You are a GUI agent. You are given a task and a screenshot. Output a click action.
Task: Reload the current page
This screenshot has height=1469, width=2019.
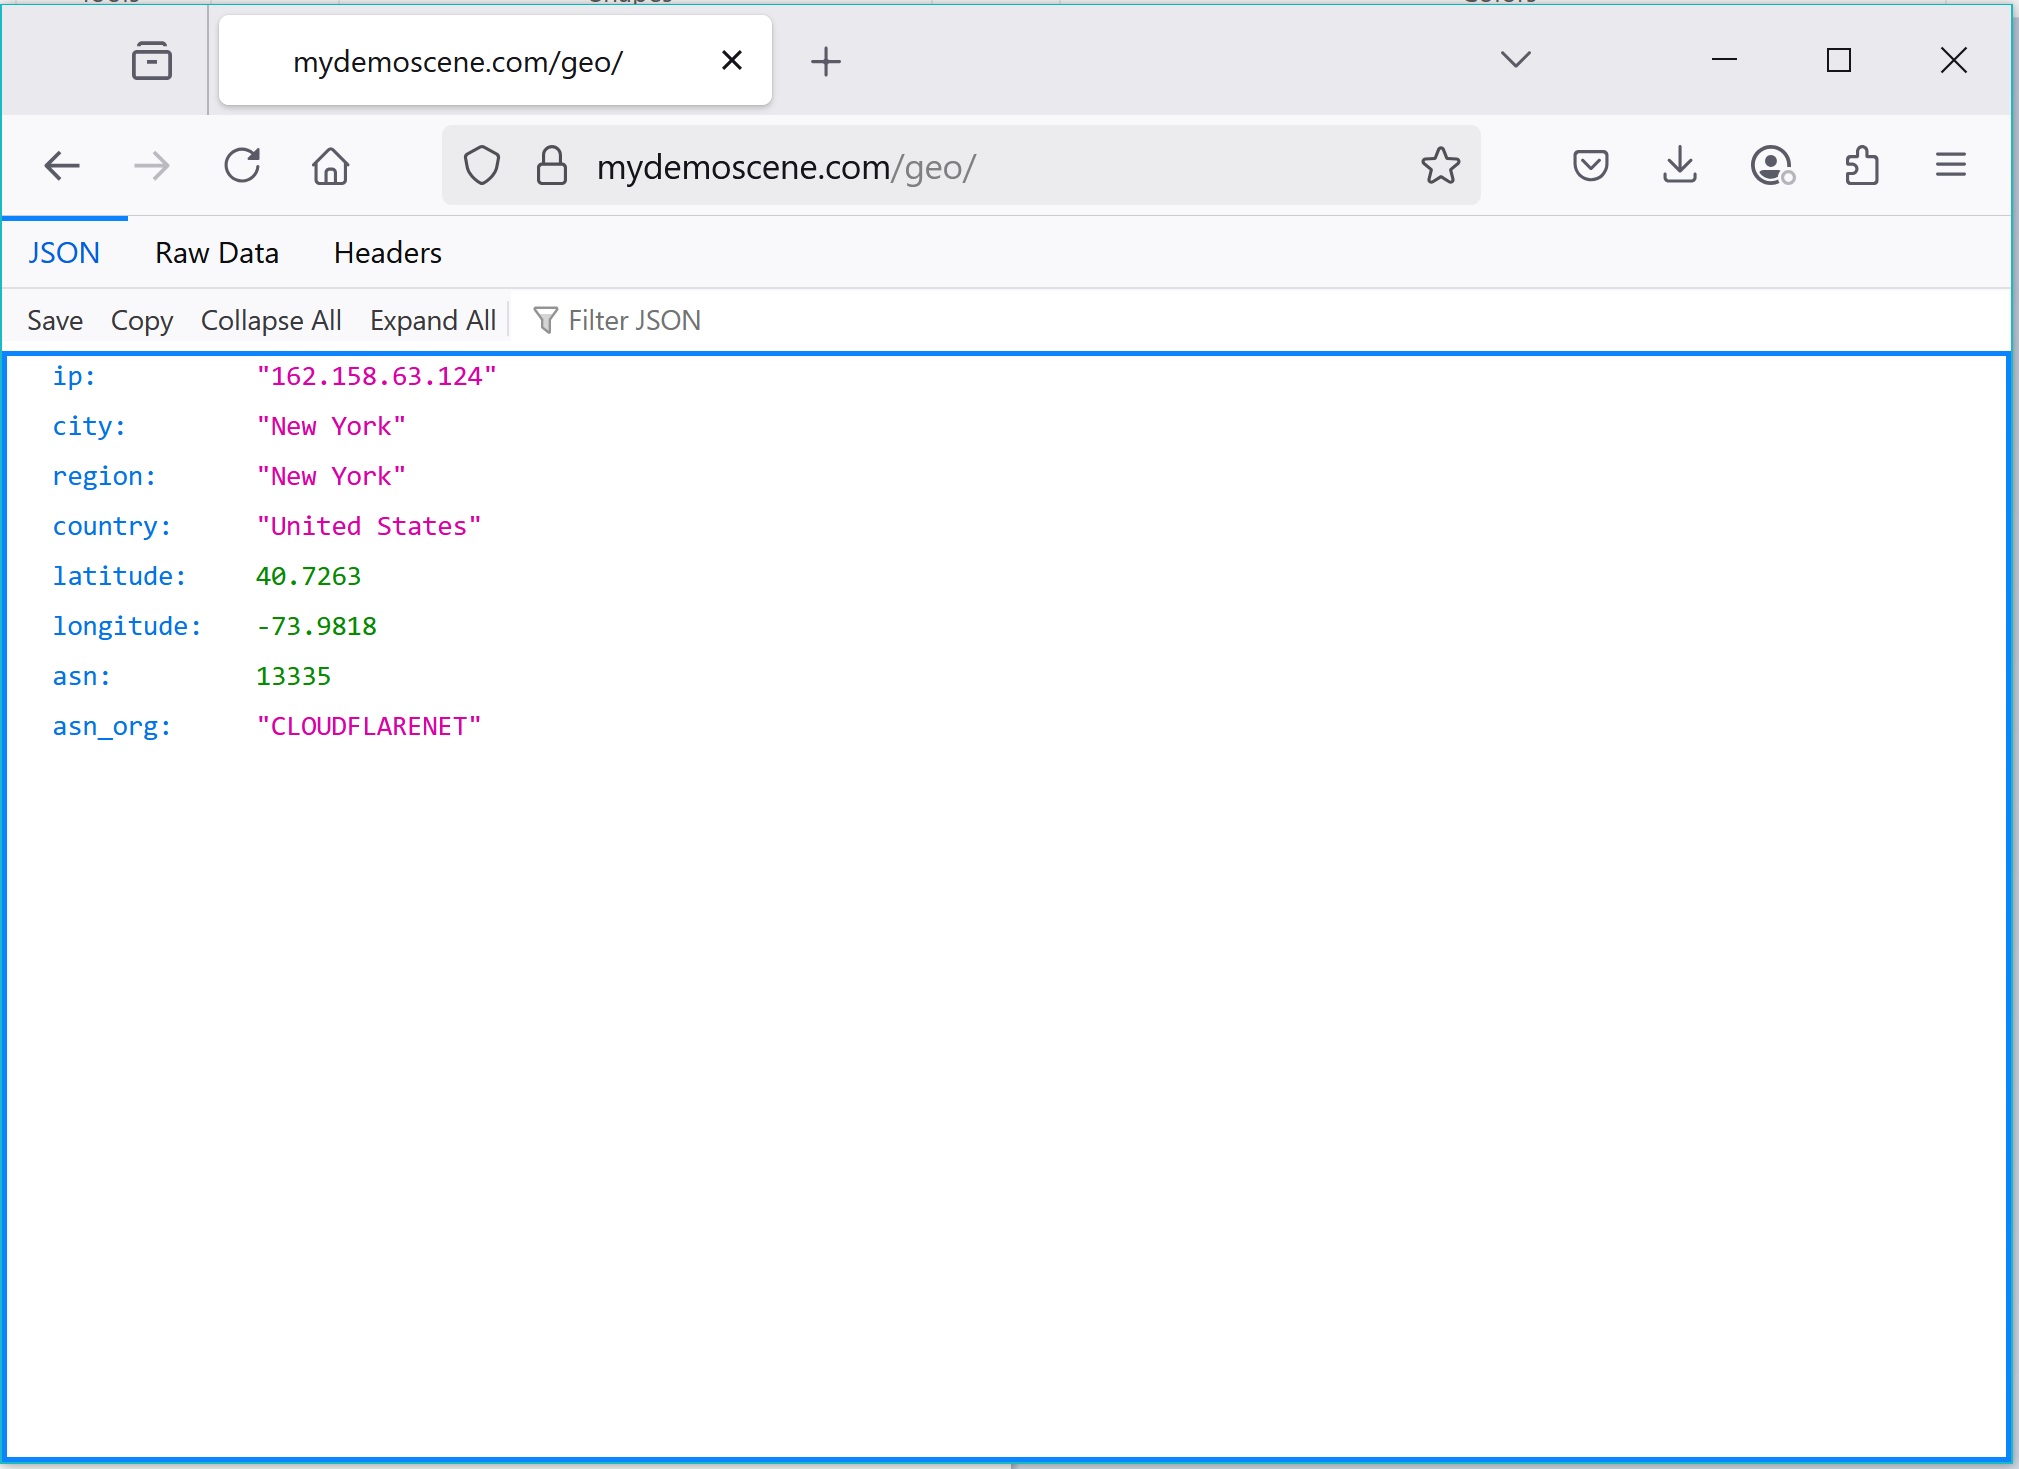(242, 165)
